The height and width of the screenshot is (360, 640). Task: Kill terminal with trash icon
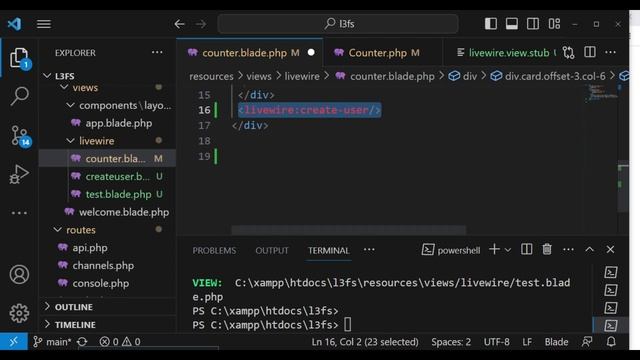coord(547,249)
